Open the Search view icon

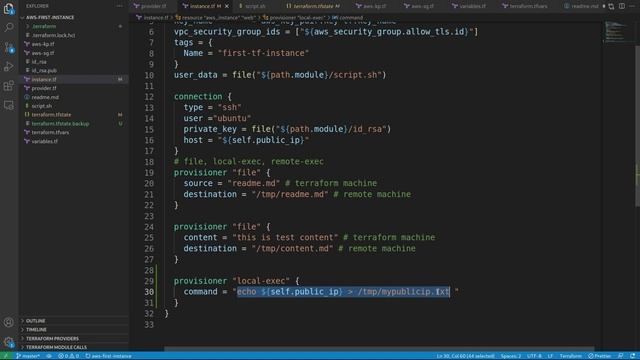[x=9, y=27]
